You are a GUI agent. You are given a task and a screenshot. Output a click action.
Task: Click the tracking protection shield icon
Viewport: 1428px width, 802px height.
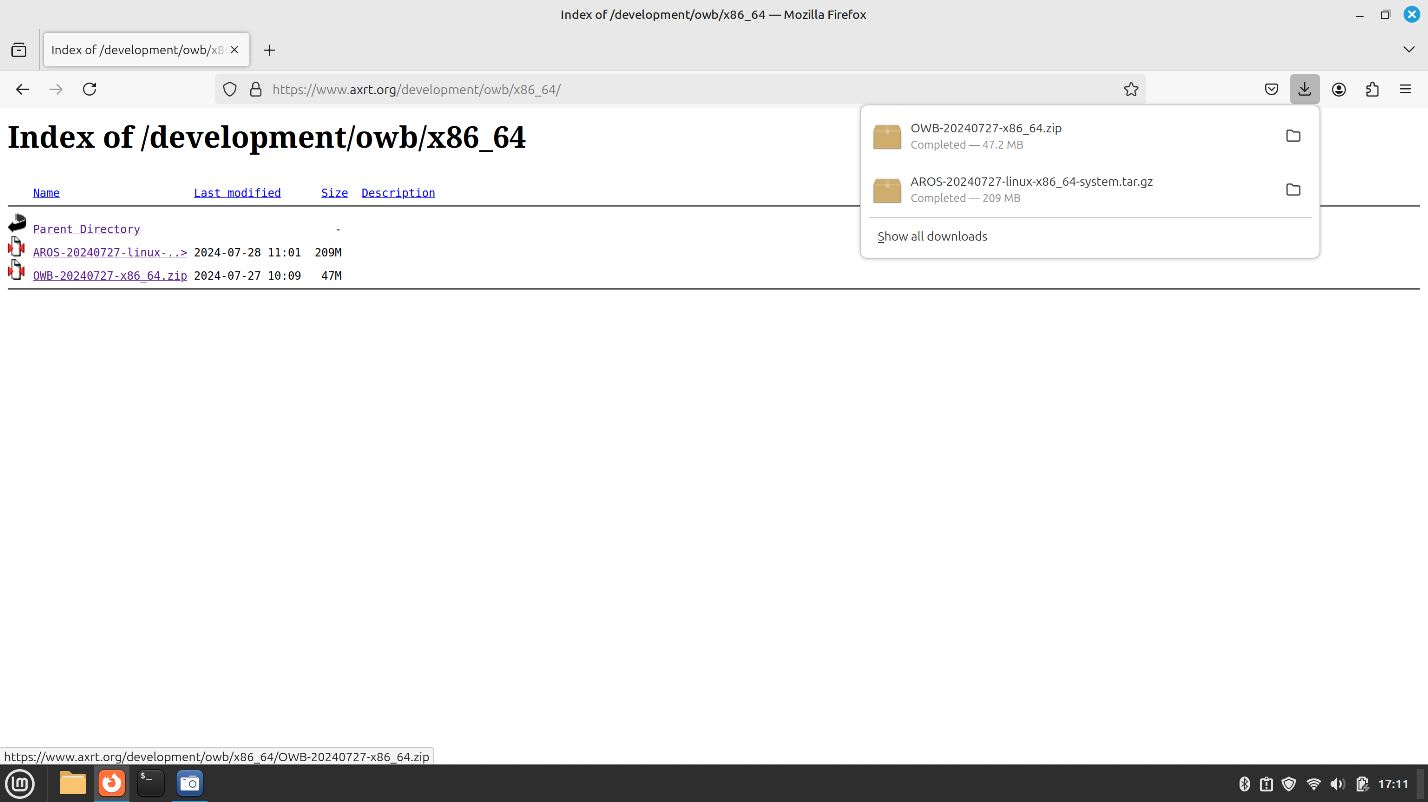click(229, 89)
